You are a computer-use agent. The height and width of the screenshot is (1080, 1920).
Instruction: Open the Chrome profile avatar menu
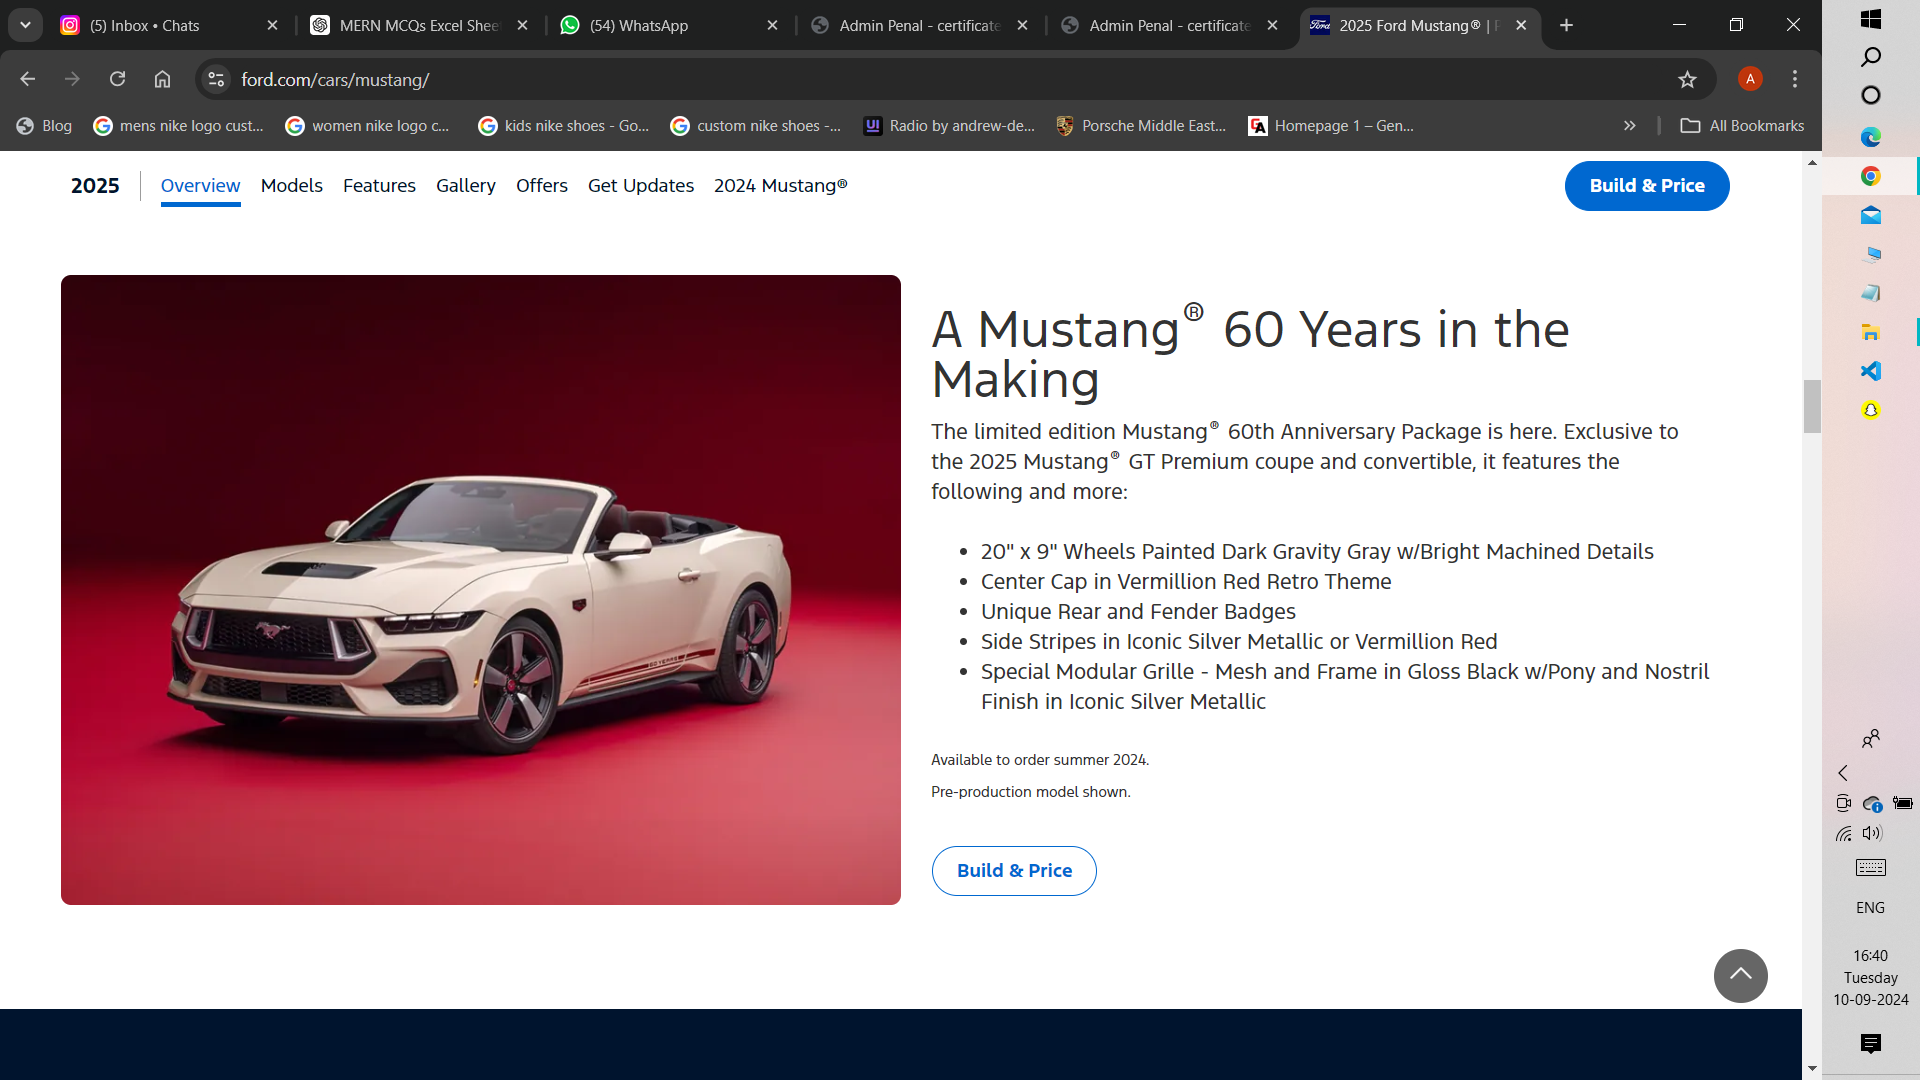pos(1750,79)
